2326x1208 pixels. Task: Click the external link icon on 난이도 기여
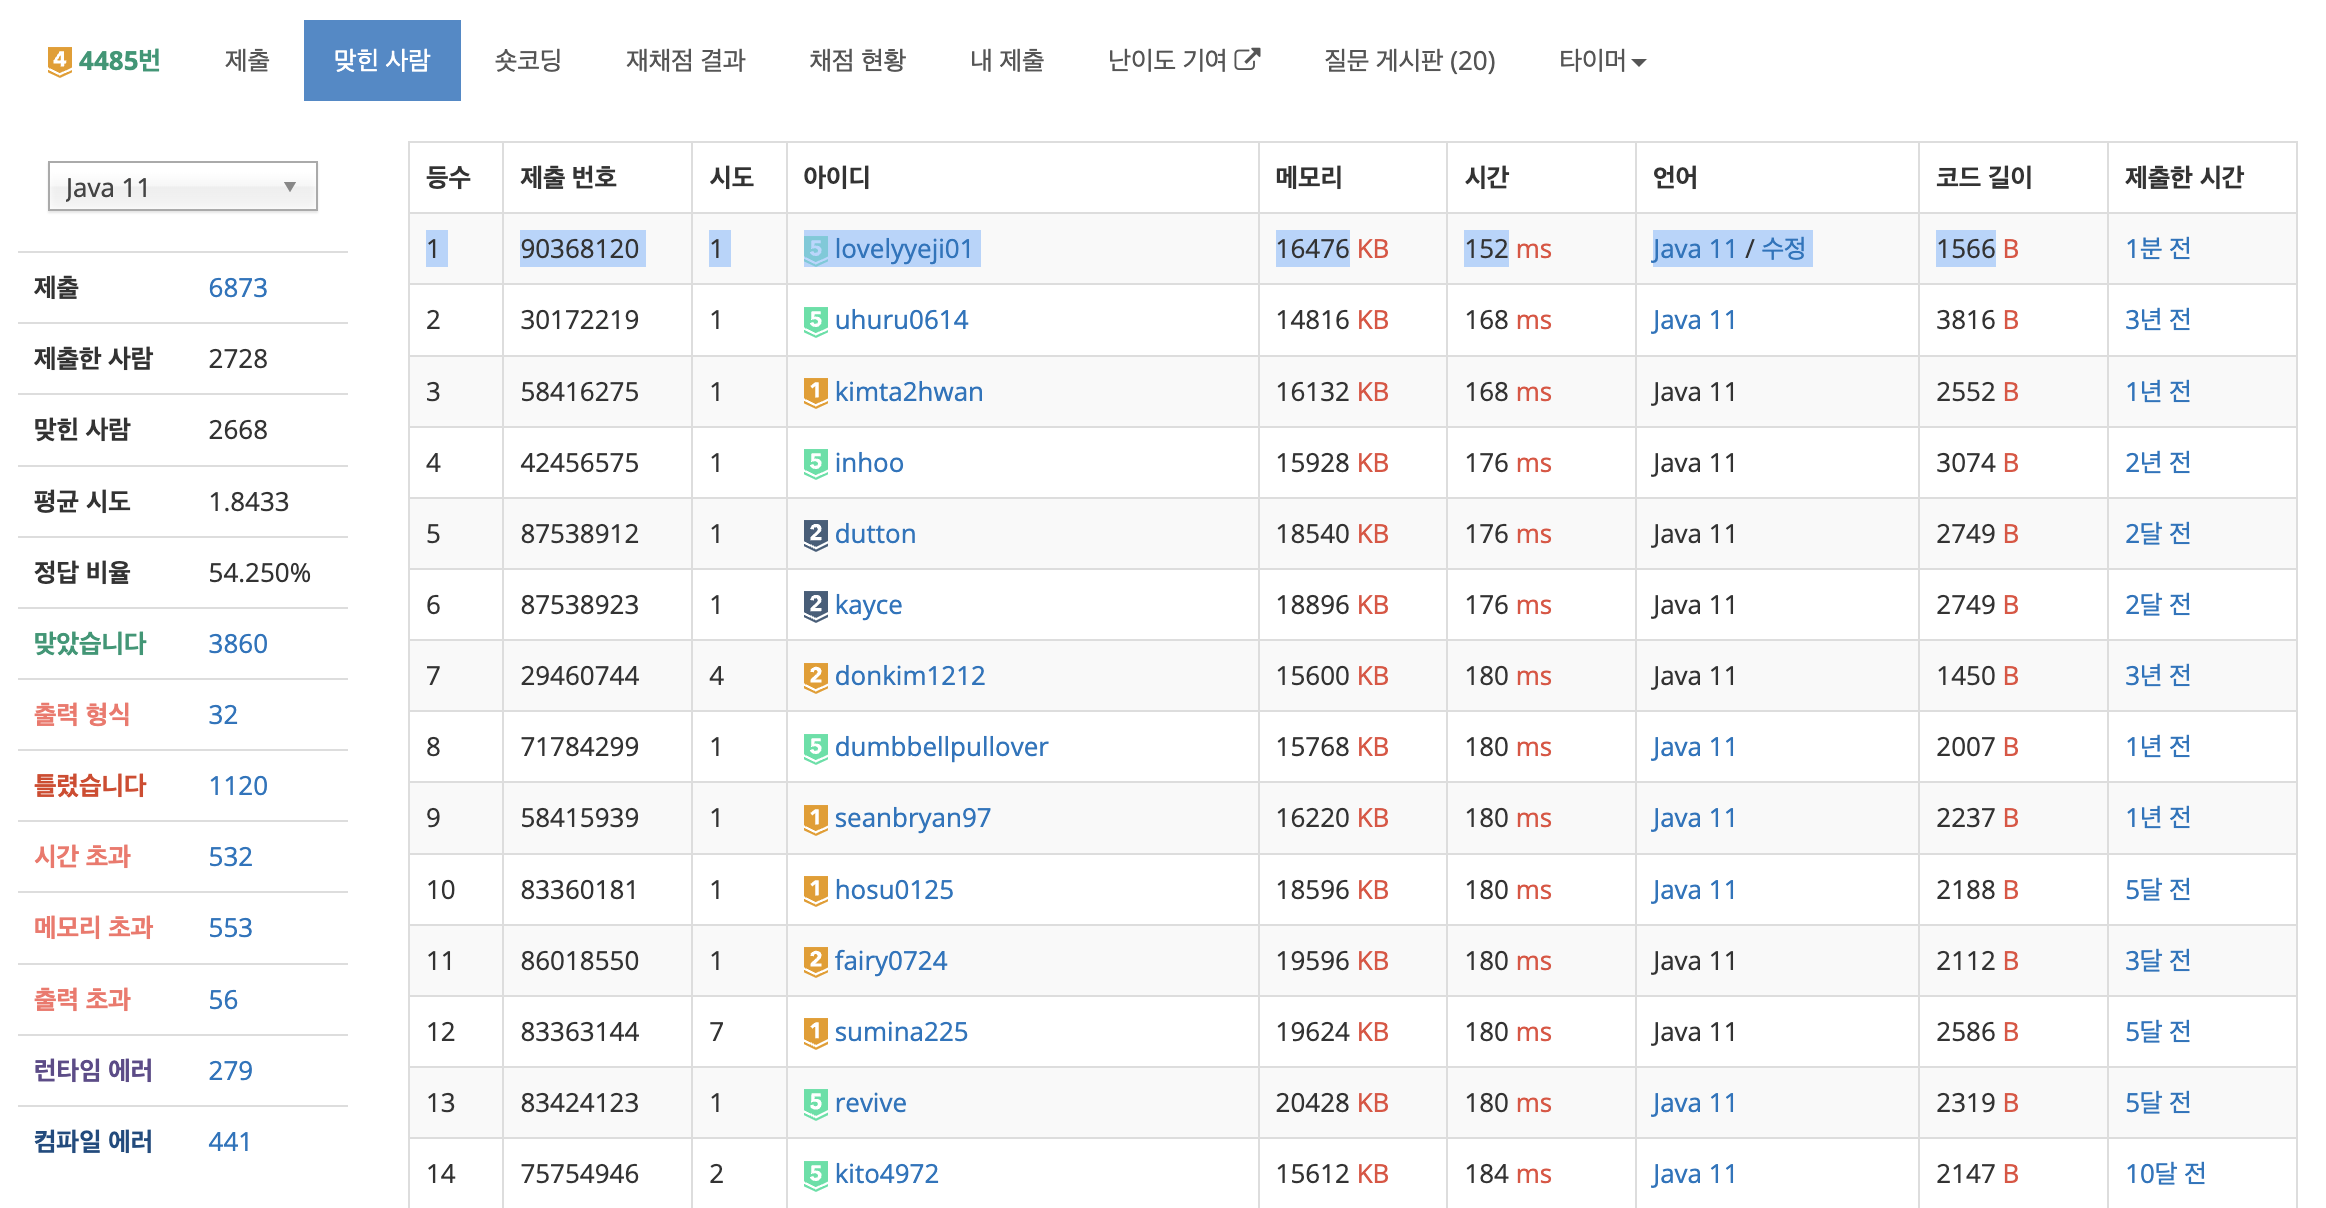pyautogui.click(x=1247, y=60)
